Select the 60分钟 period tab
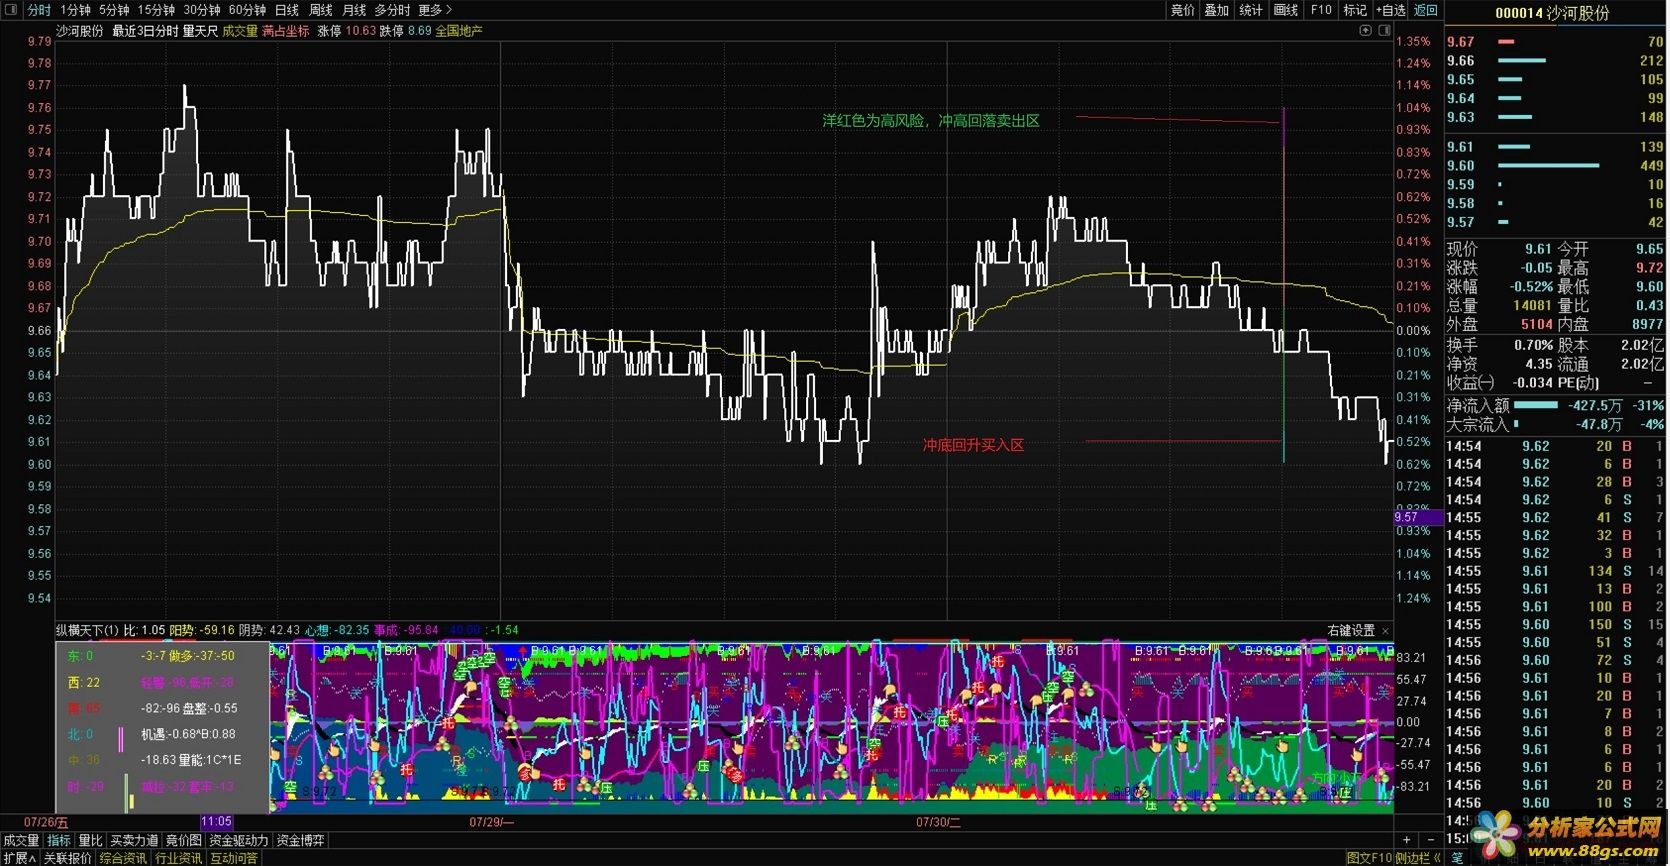The height and width of the screenshot is (866, 1670). 247,10
